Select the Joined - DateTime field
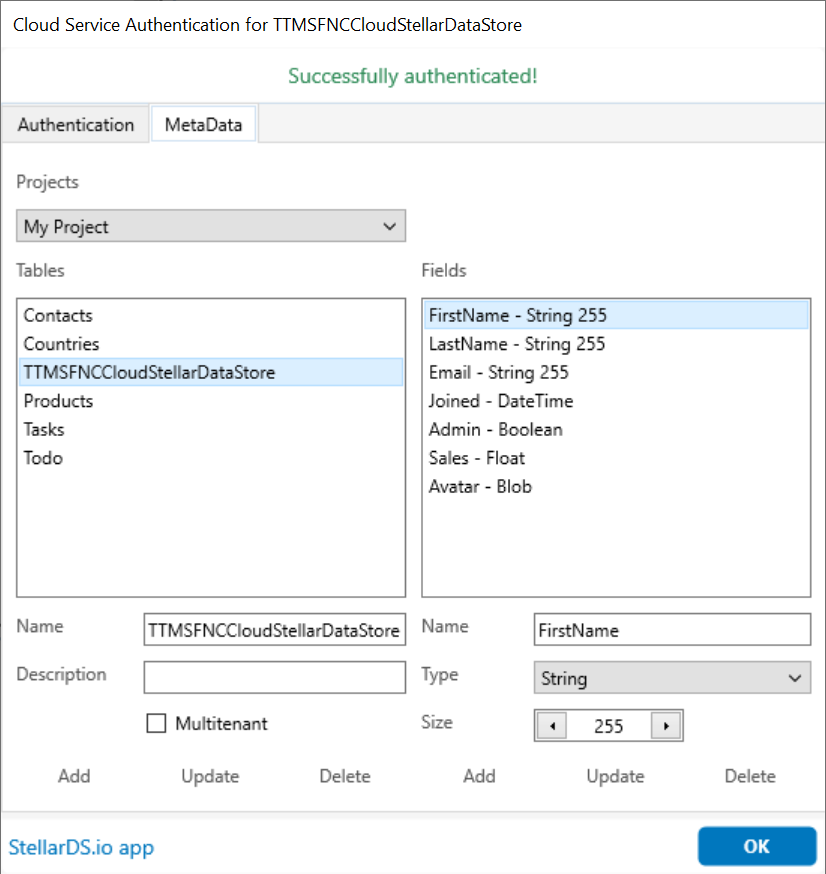 (x=616, y=401)
